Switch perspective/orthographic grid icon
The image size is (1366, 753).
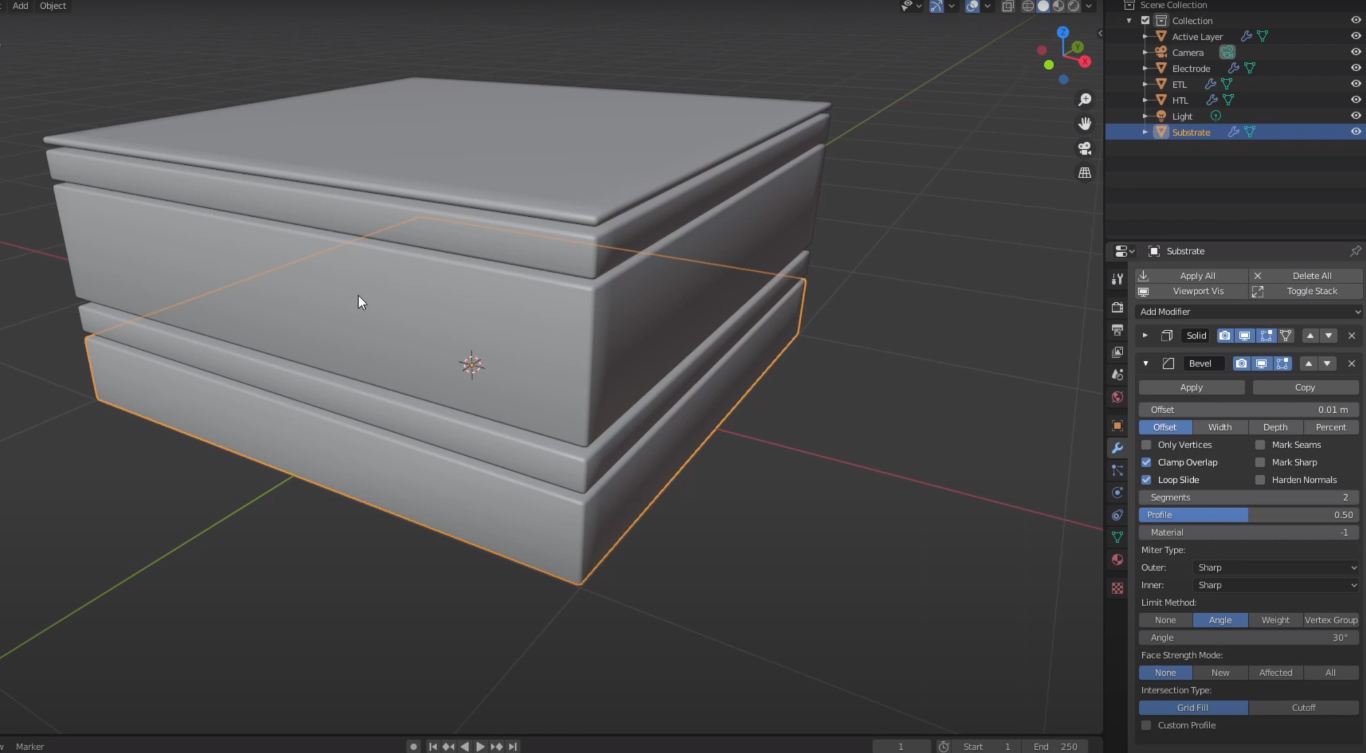point(1084,173)
